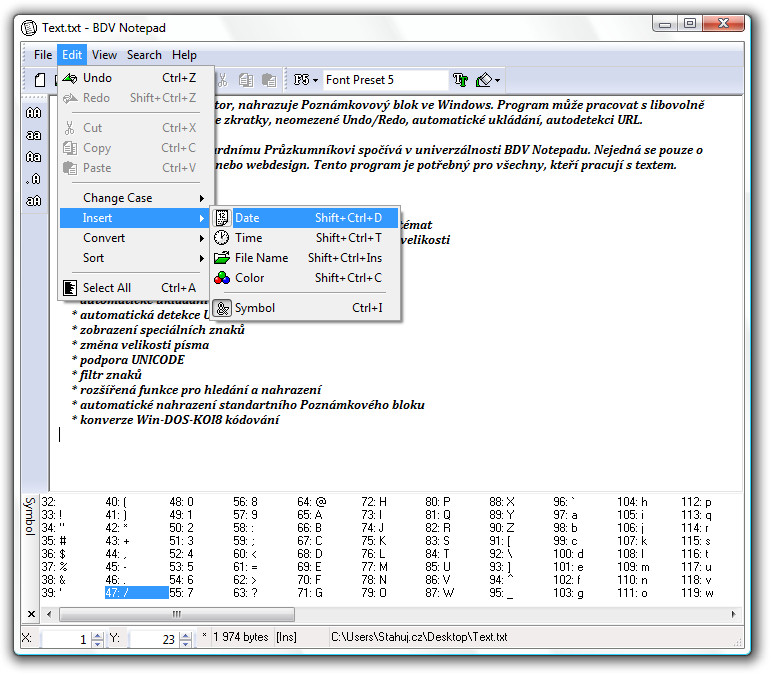775x675 pixels.
Task: Open the View menu
Action: tap(104, 55)
